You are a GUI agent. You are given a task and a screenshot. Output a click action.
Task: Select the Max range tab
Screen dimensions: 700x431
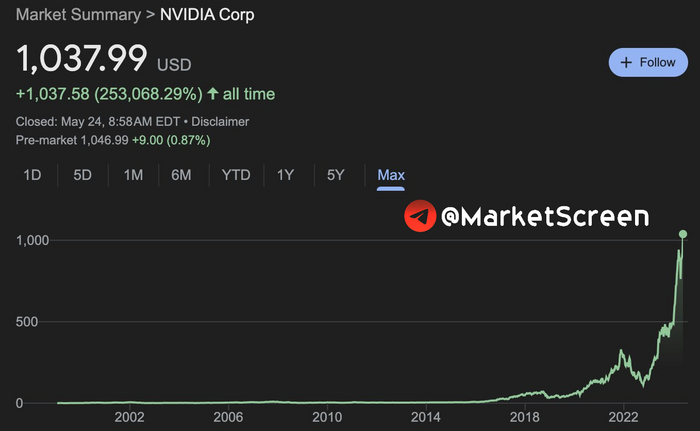(391, 175)
